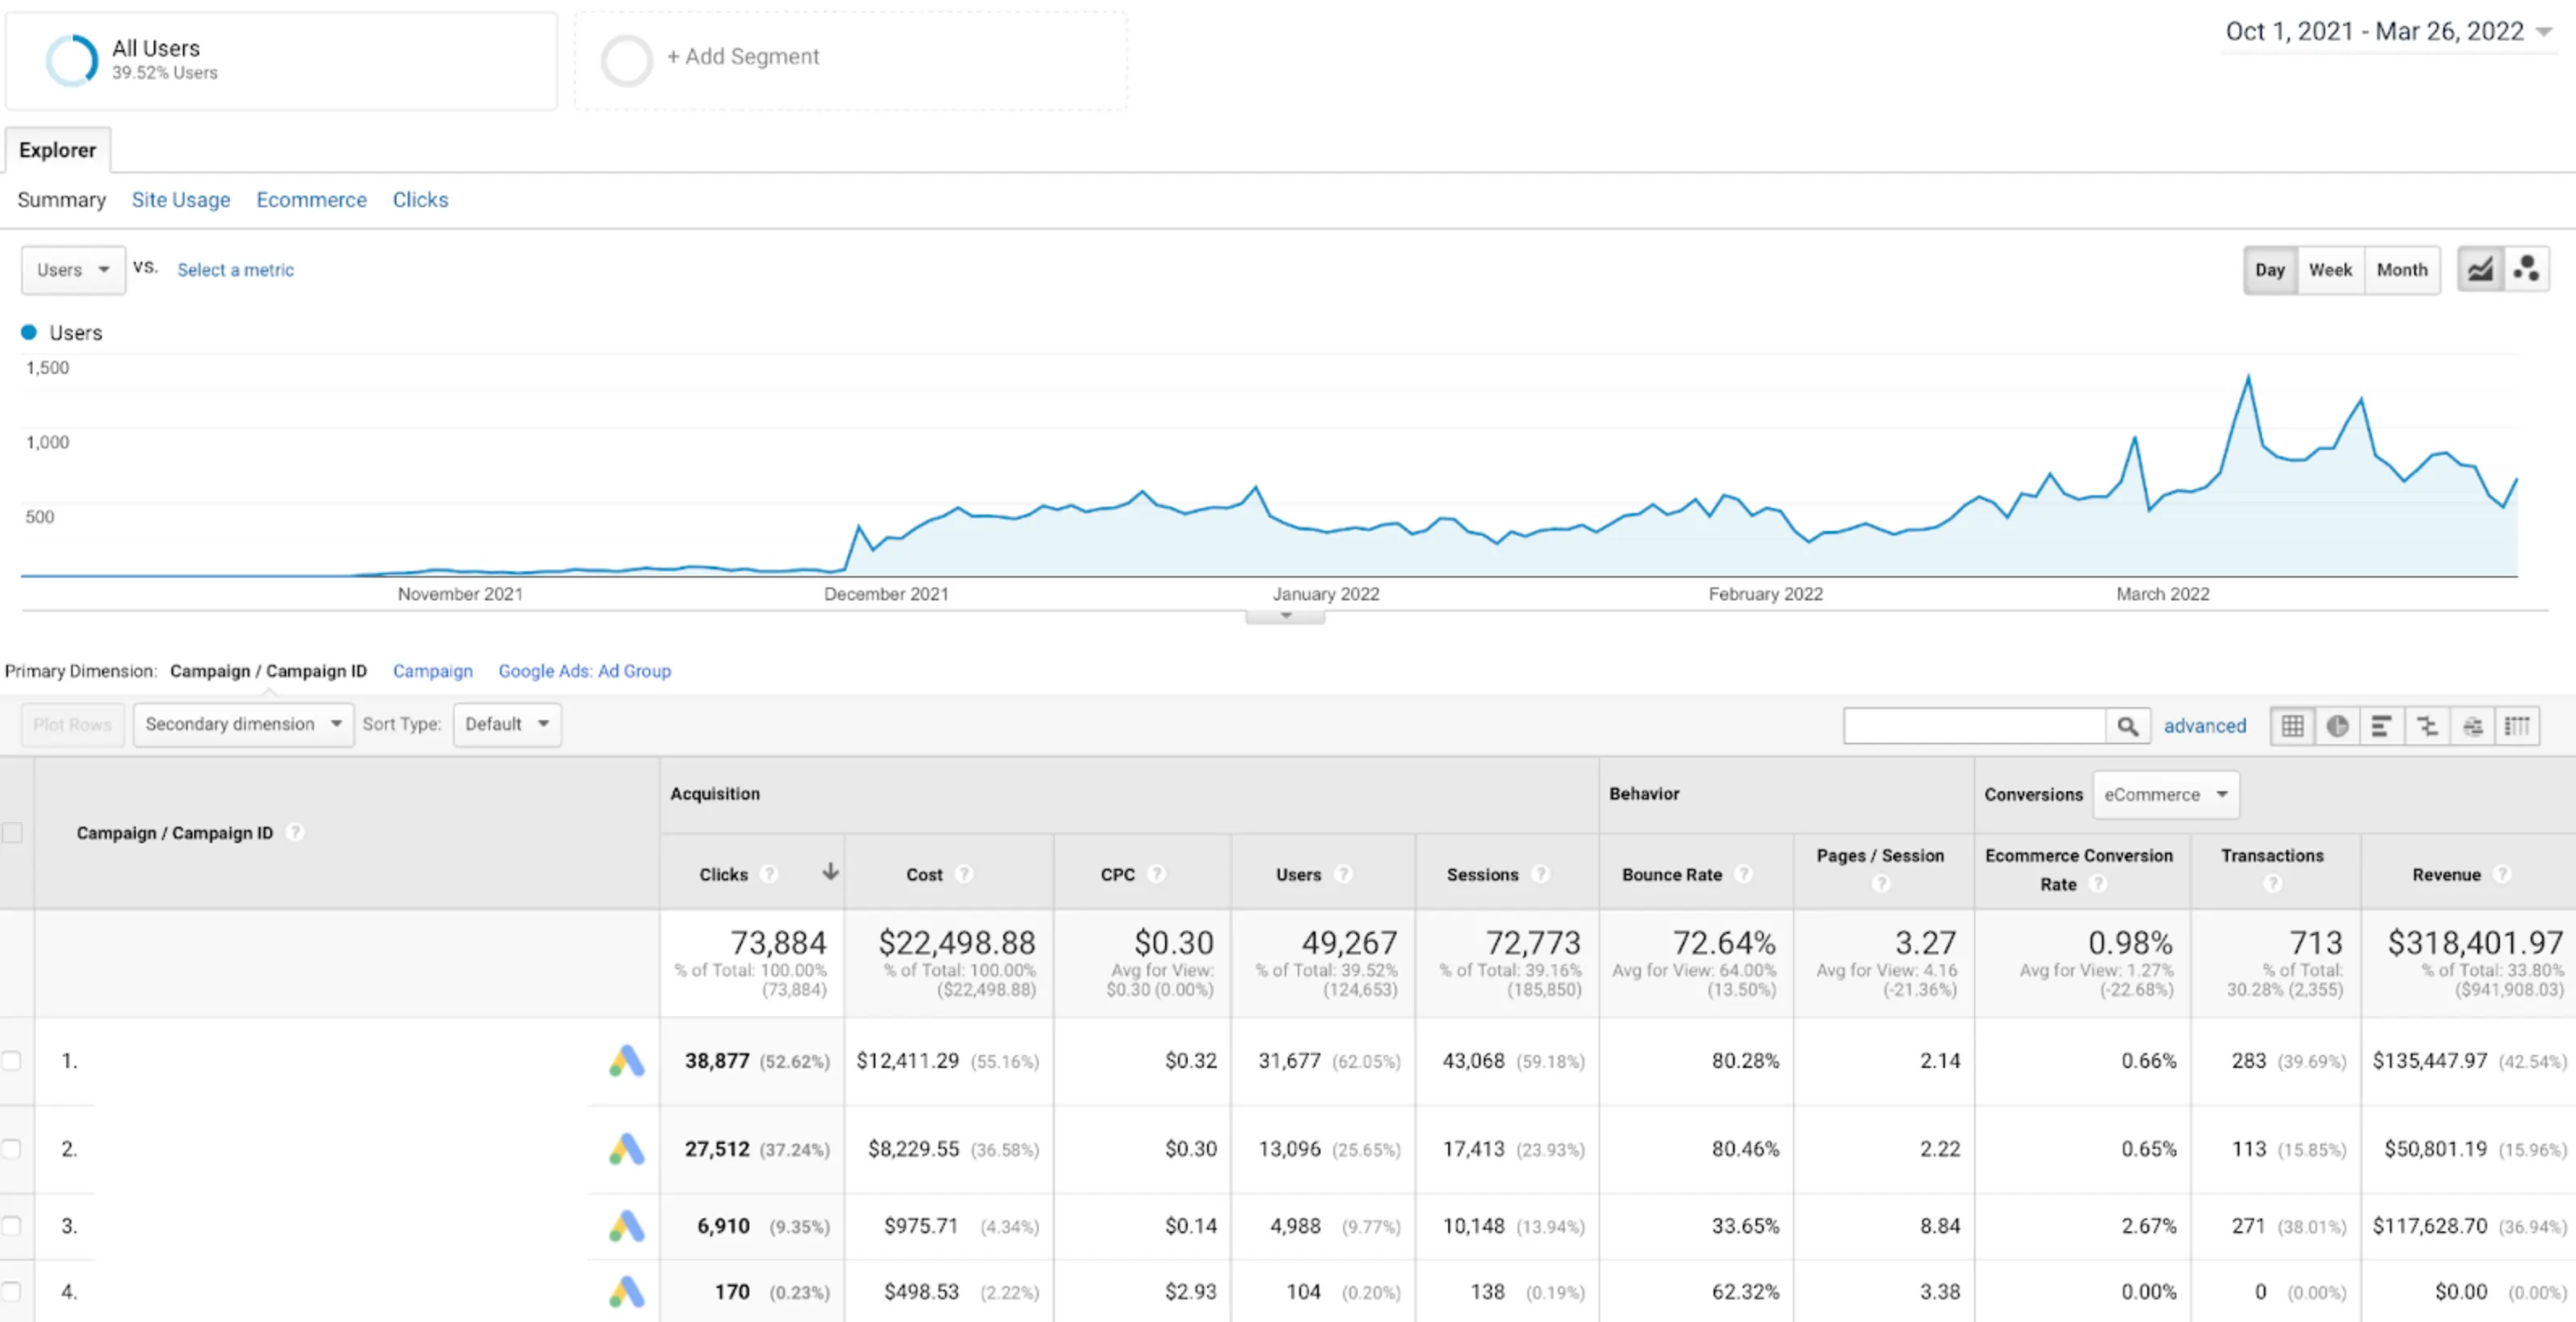Open help icon next to CPC
The height and width of the screenshot is (1322, 2576).
click(1157, 875)
